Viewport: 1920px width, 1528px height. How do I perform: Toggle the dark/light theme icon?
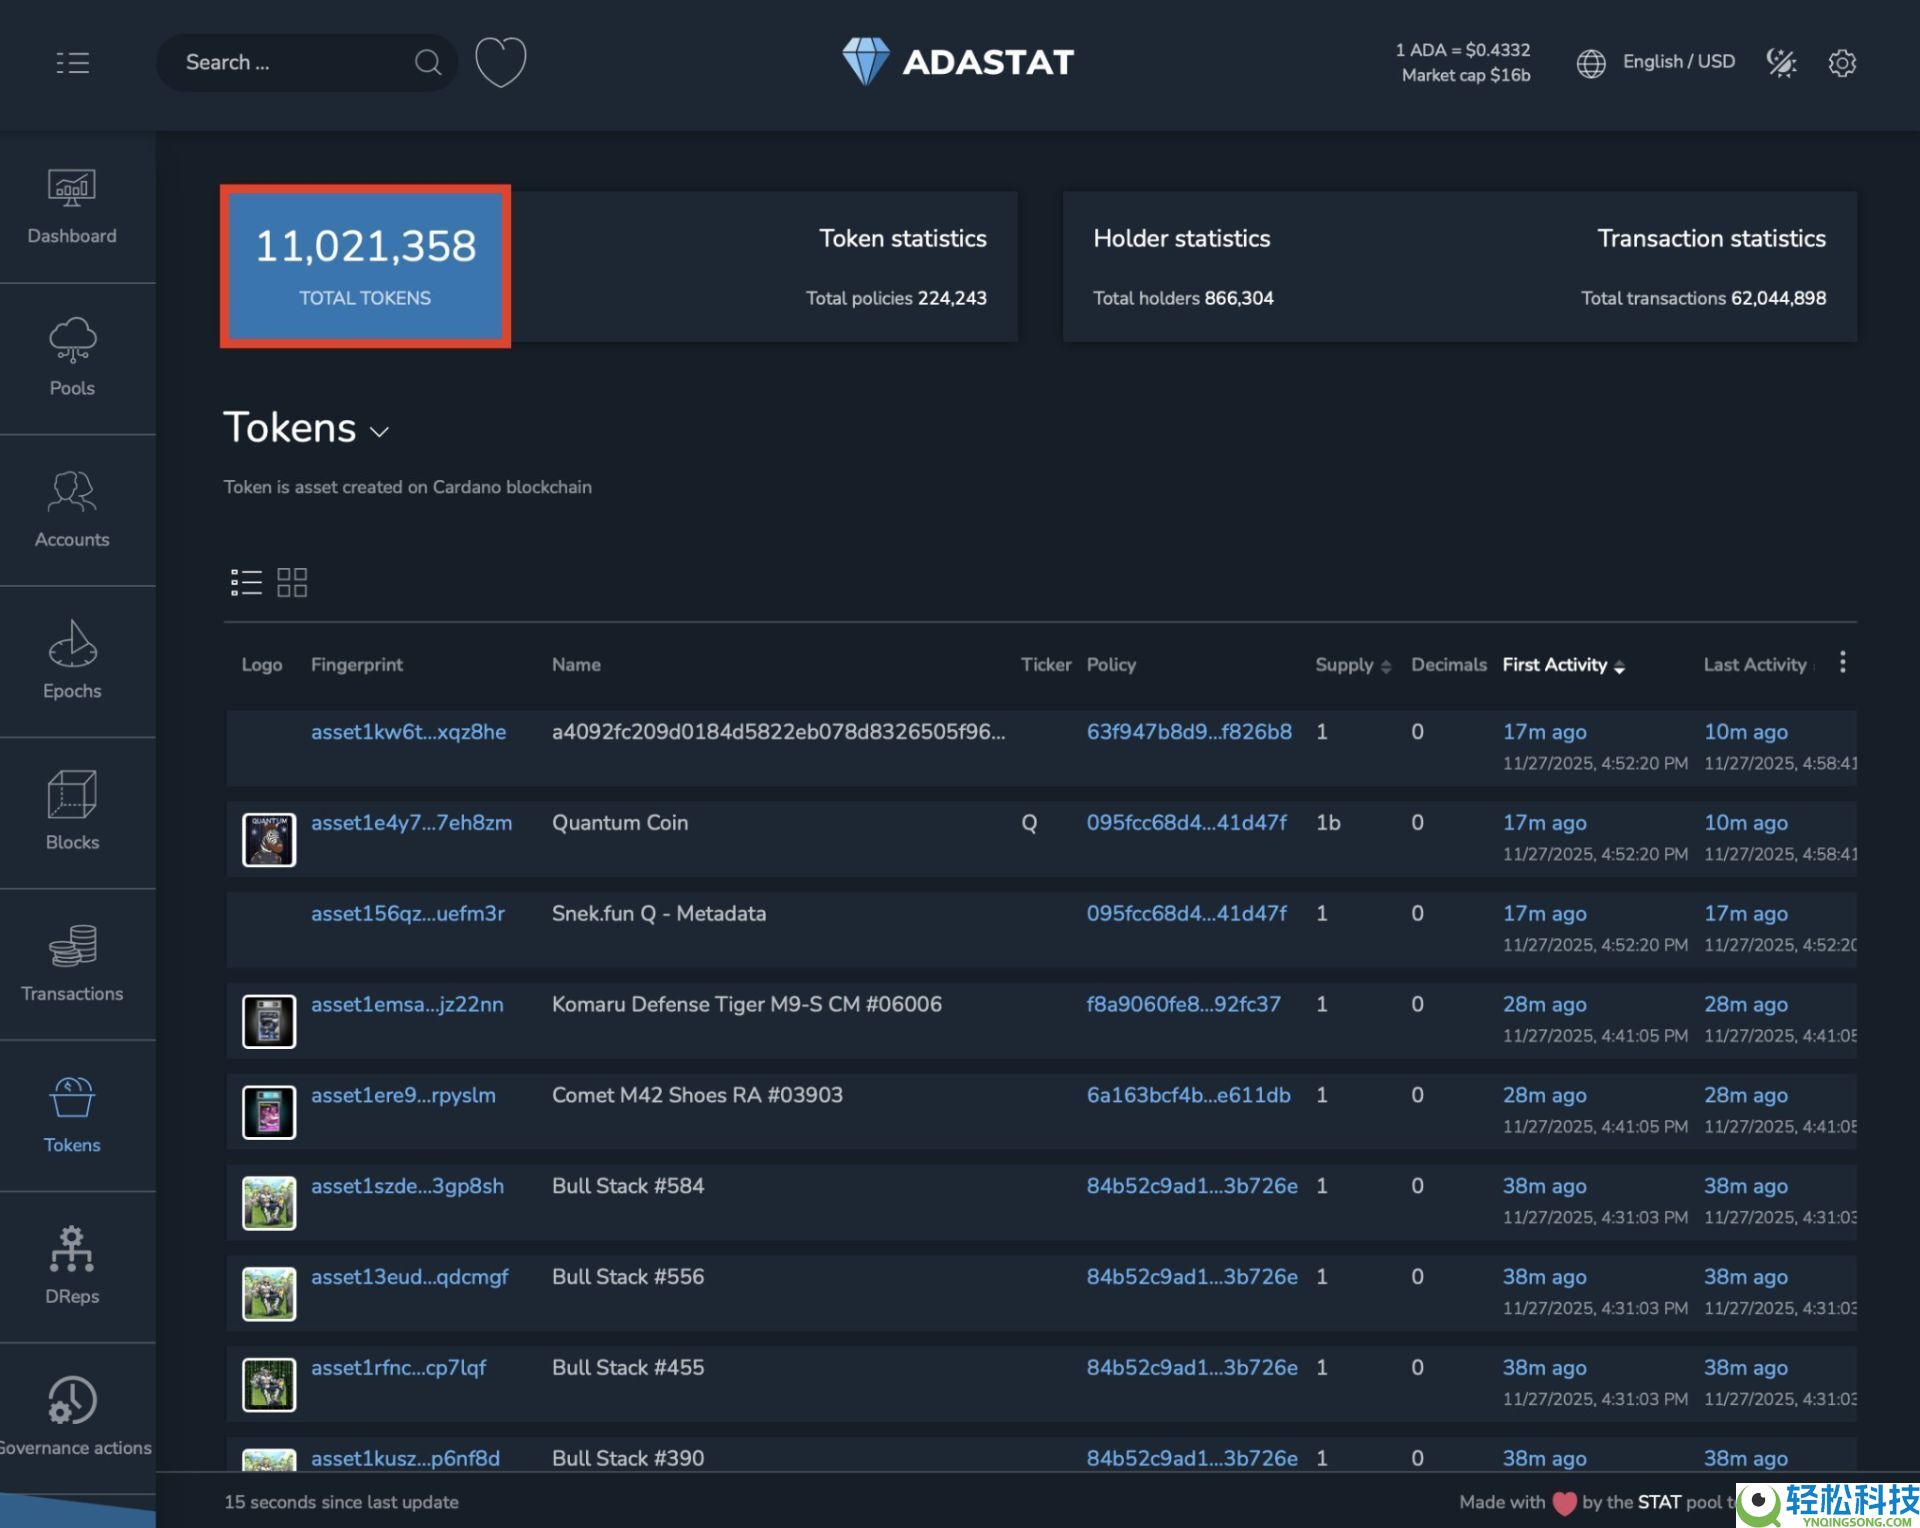[x=1781, y=63]
